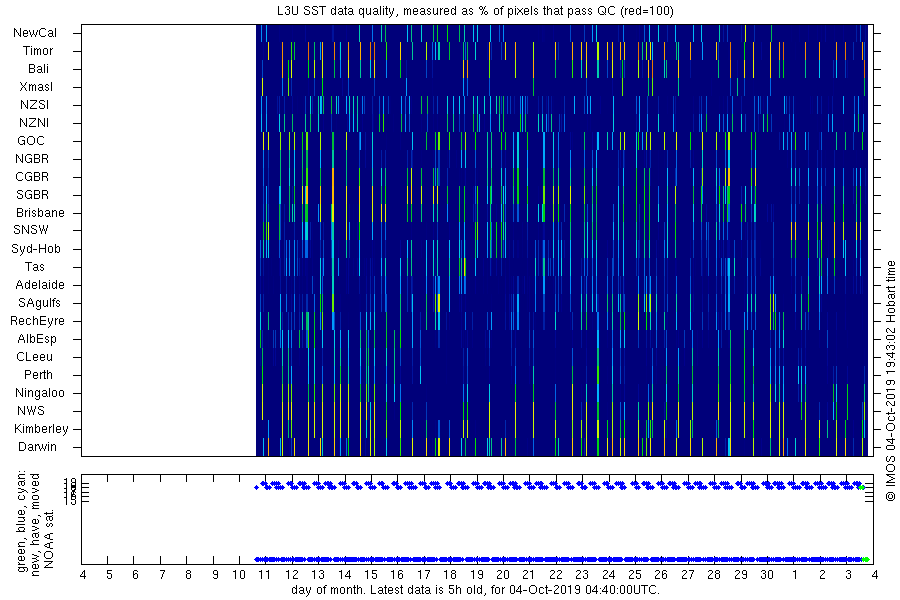900x600 pixels.
Task: Select the CLeeu region label
Action: click(x=34, y=357)
